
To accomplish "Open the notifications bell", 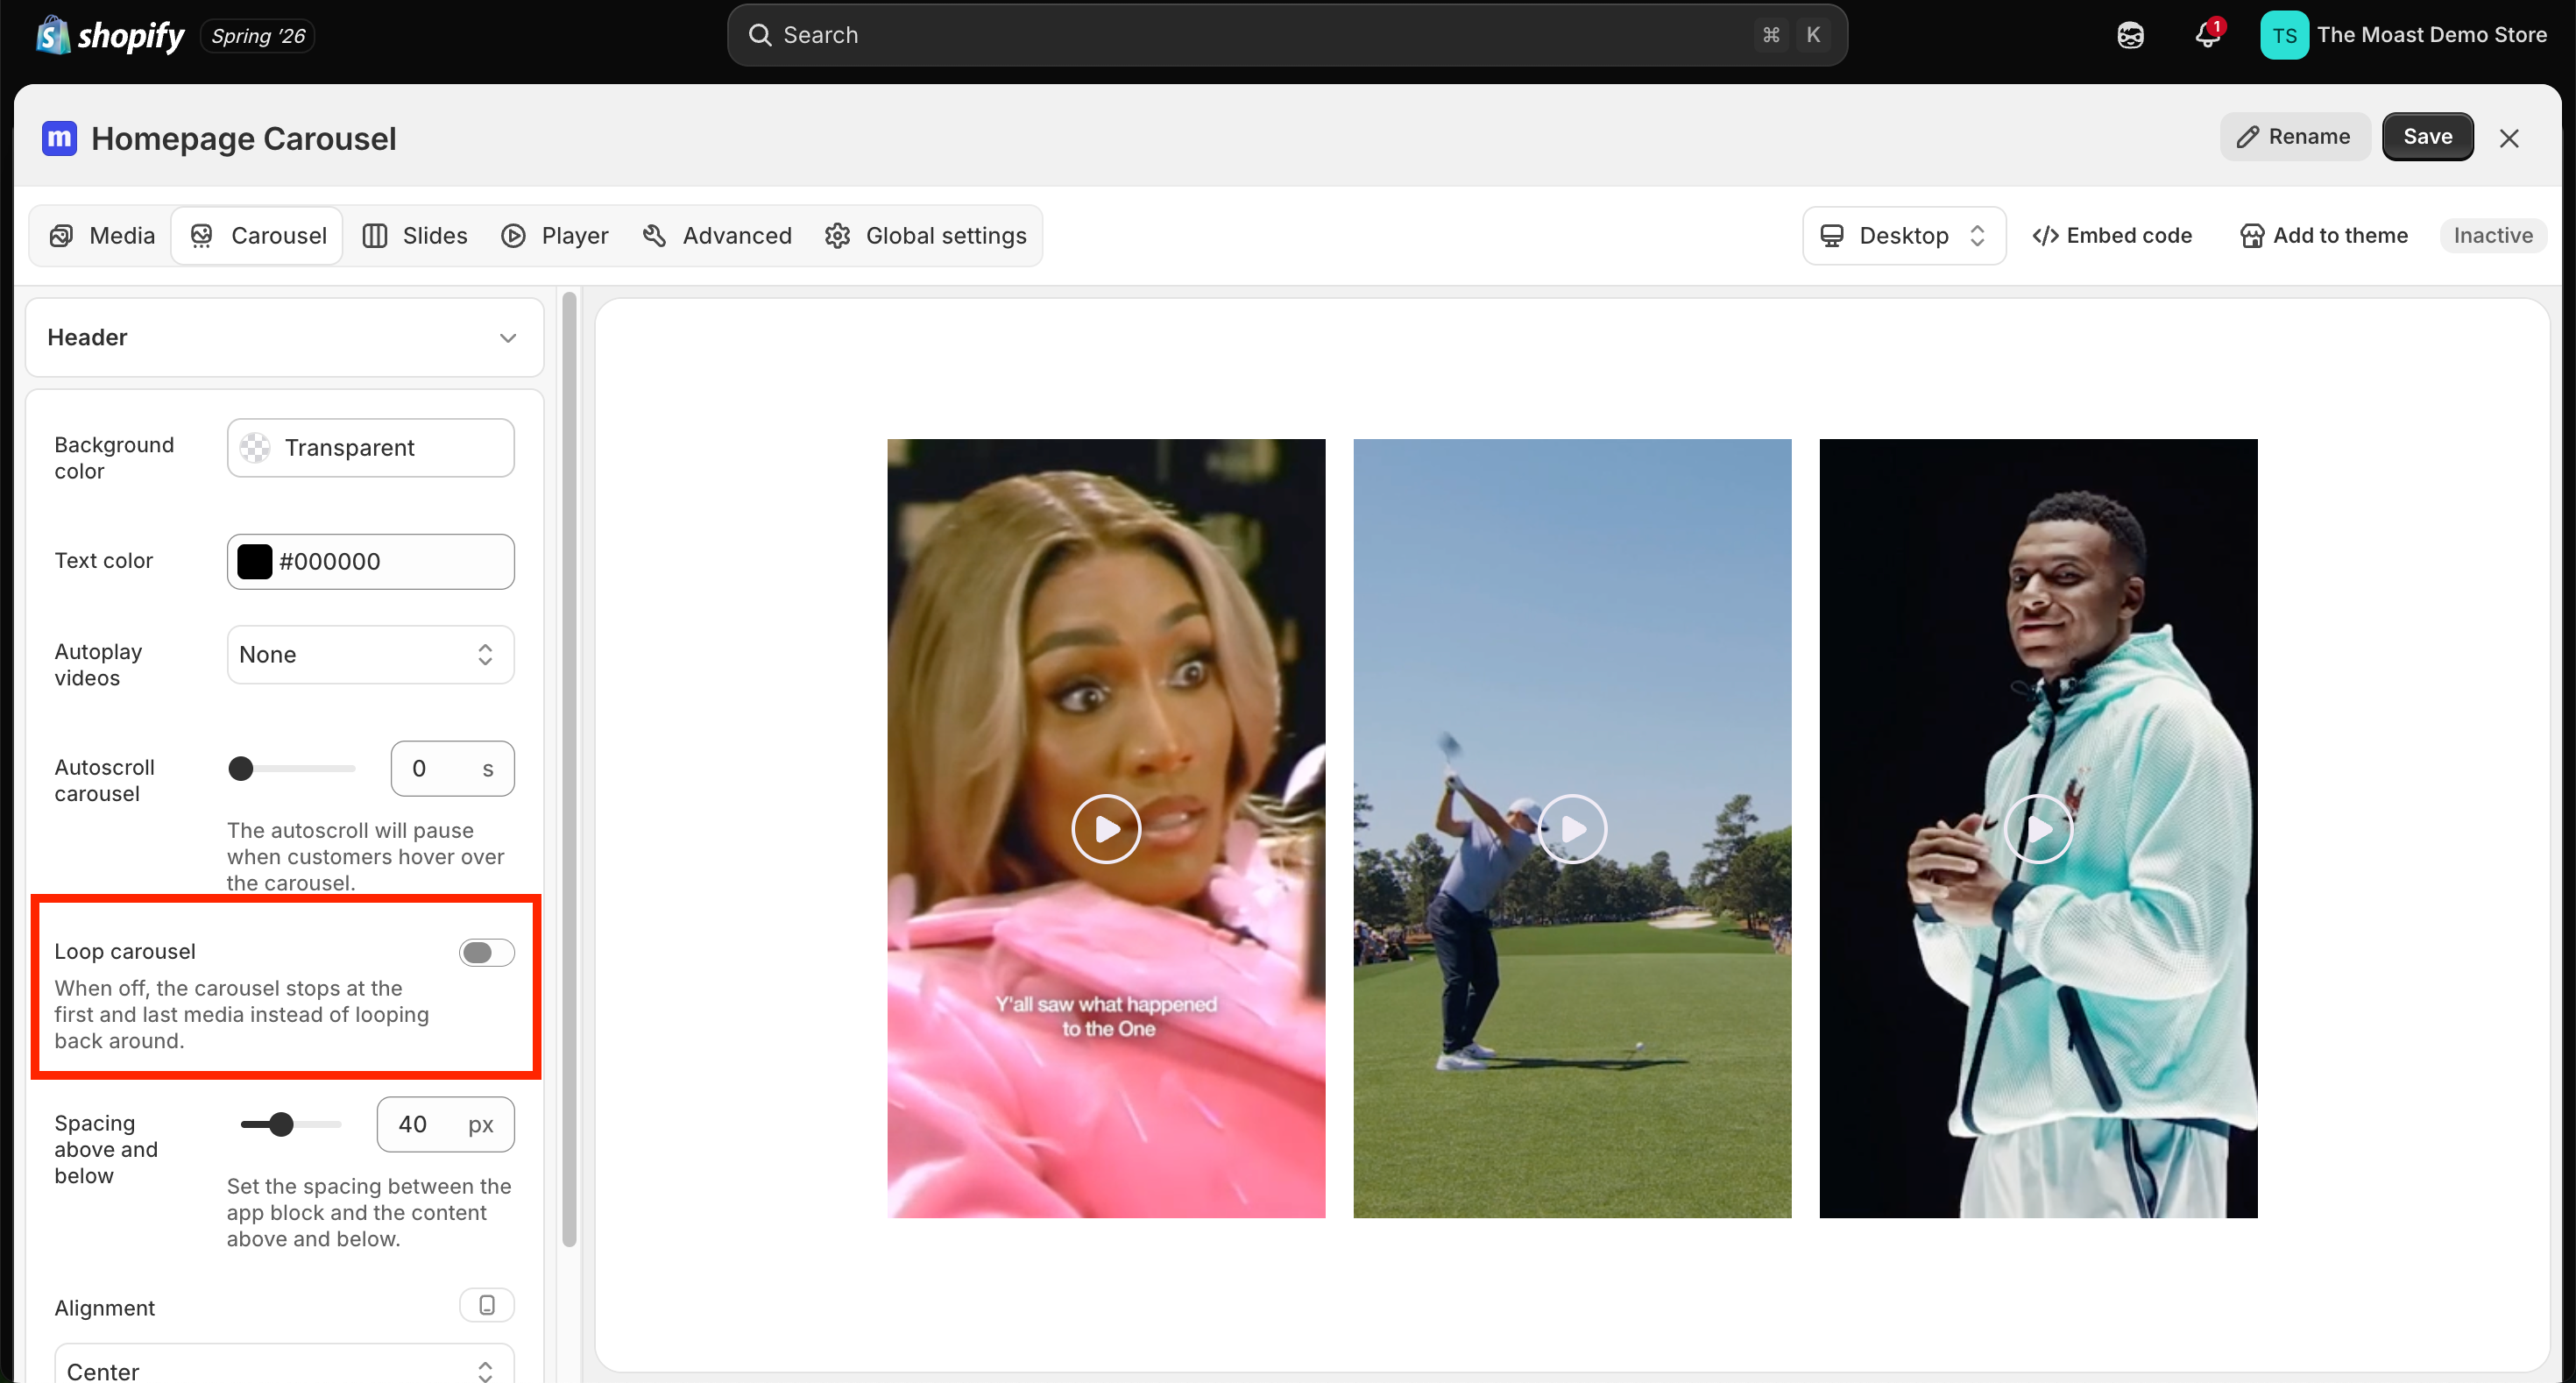I will click(x=2207, y=35).
